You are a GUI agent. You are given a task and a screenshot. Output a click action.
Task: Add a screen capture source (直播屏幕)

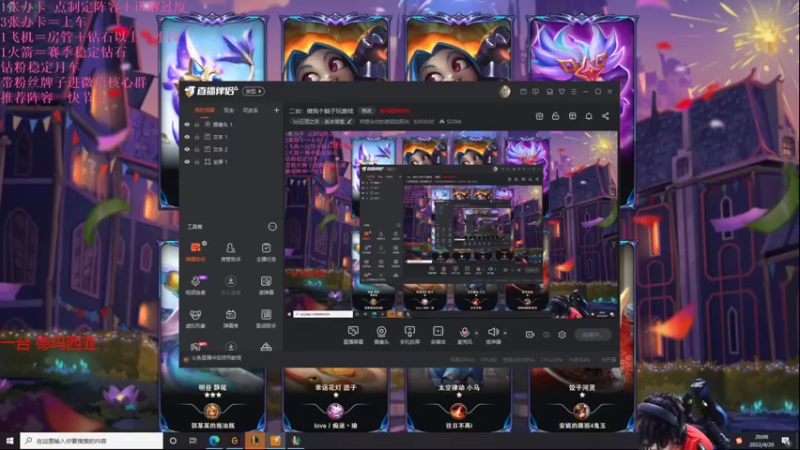click(353, 335)
